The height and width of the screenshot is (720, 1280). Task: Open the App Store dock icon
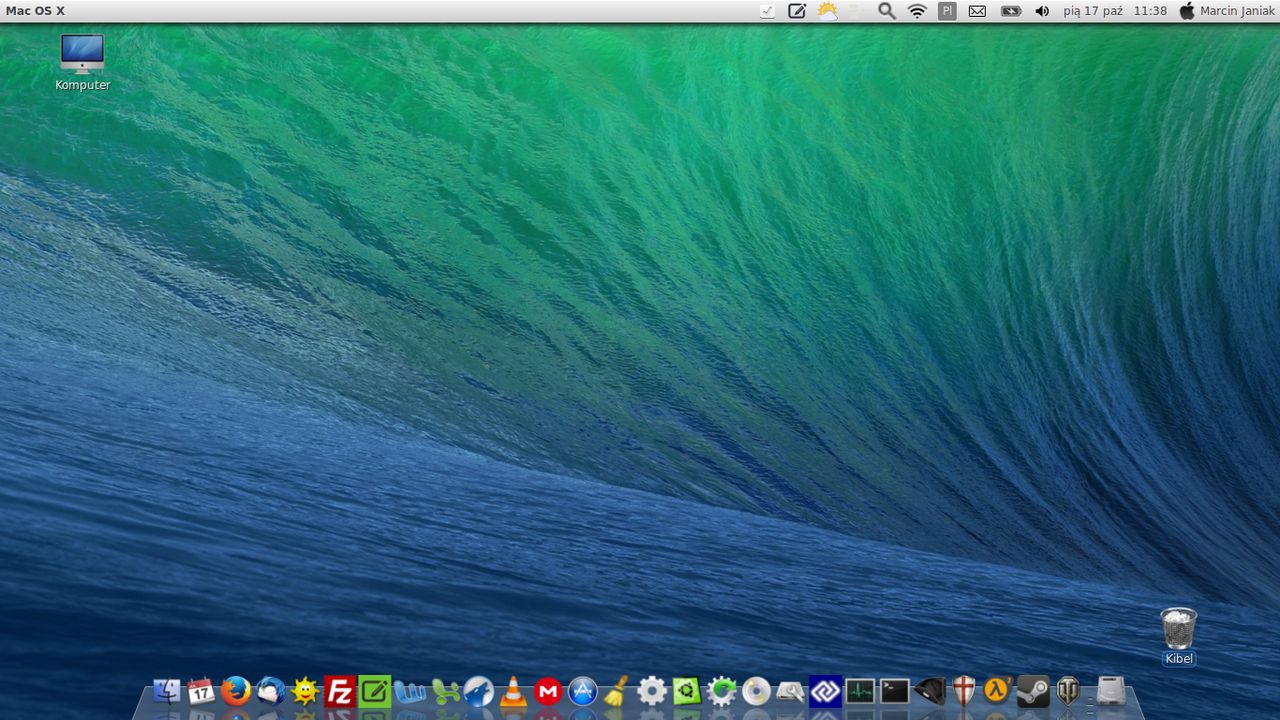click(x=583, y=691)
